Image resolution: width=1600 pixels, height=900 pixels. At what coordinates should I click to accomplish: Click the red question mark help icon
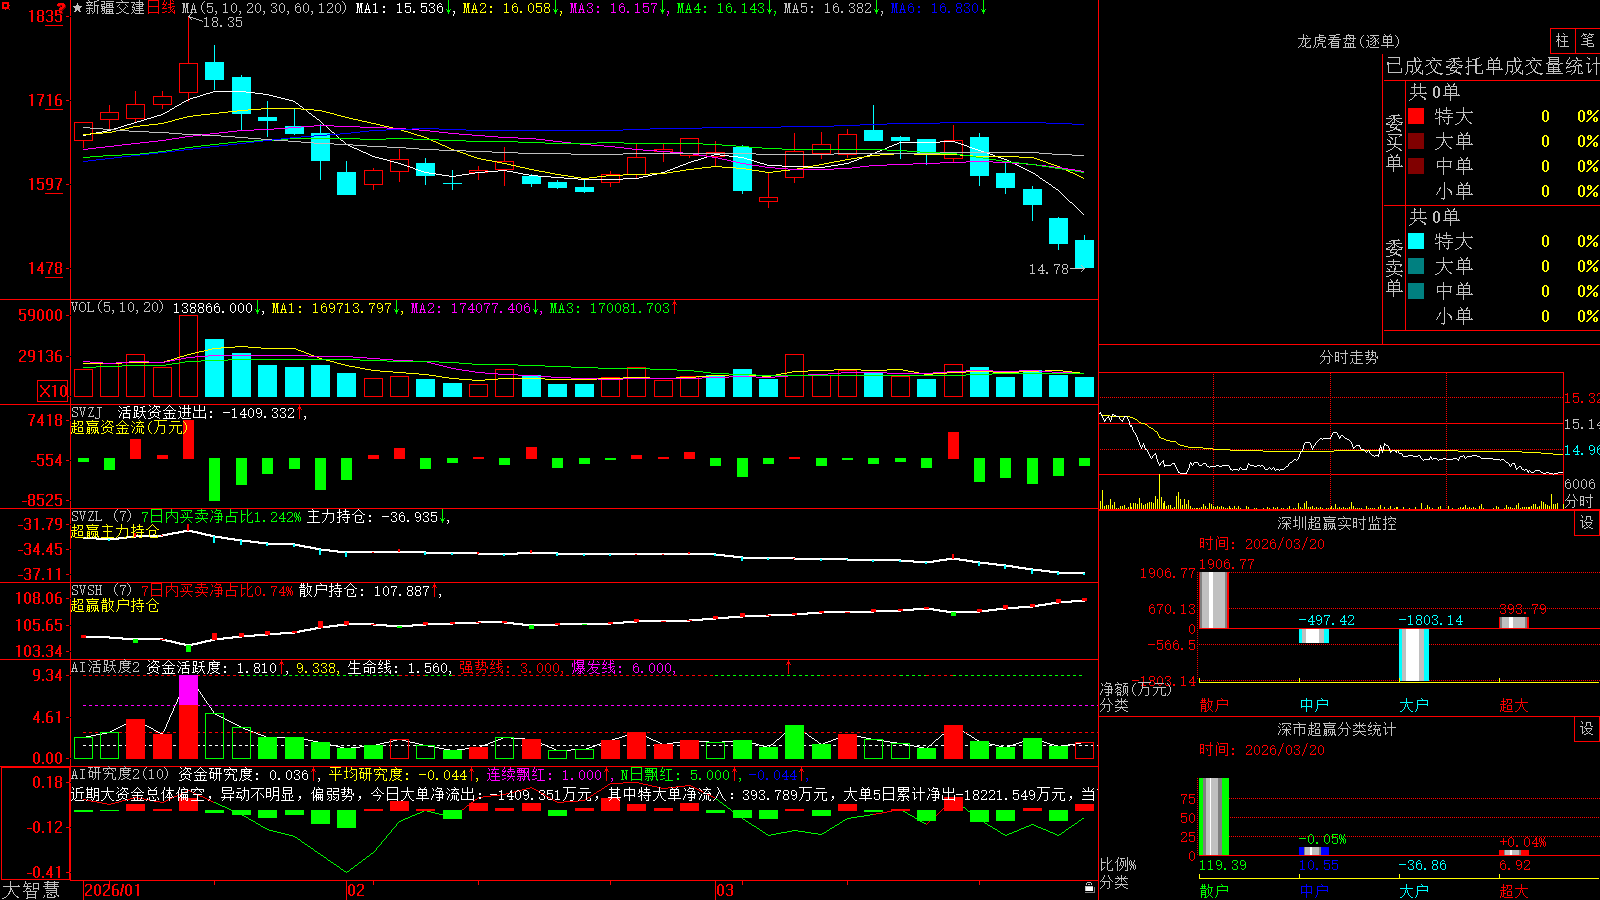pos(62,7)
